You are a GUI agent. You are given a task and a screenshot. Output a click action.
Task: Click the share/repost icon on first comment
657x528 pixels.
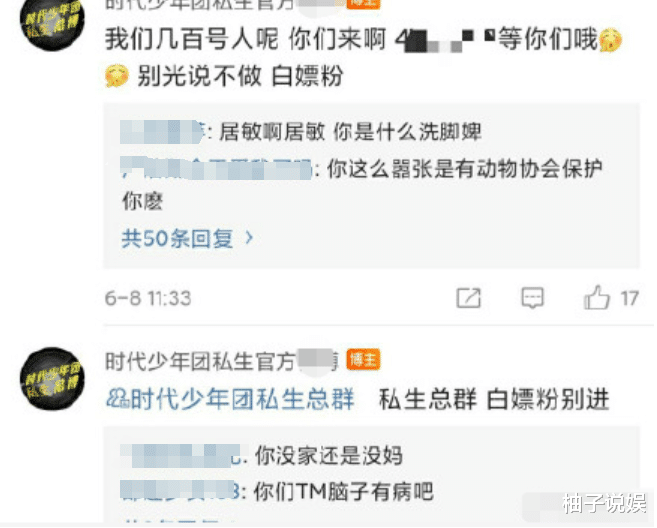tap(468, 298)
